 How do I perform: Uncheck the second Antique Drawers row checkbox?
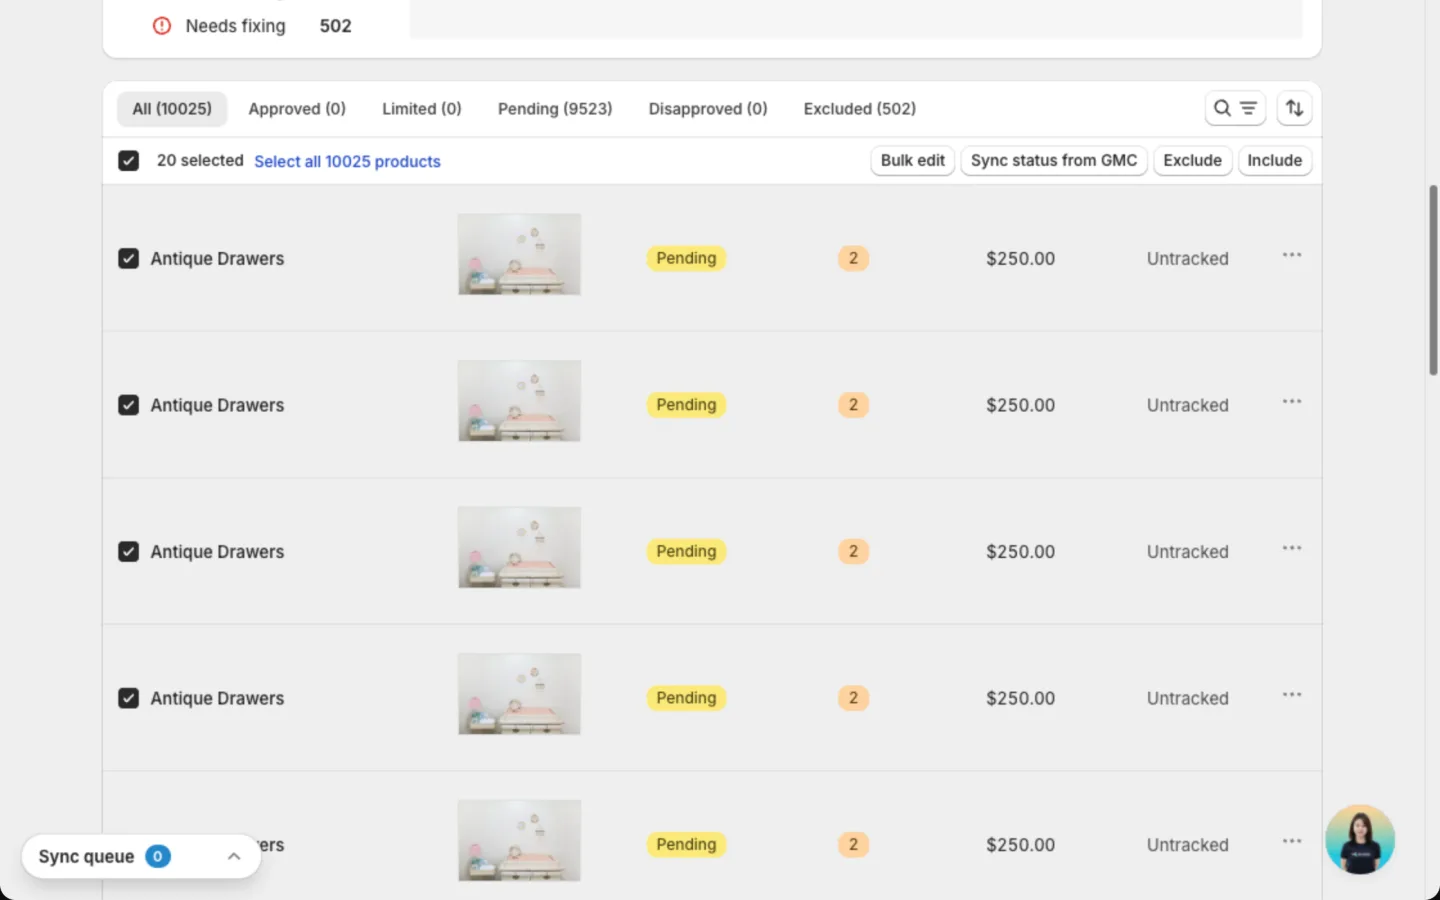128,405
